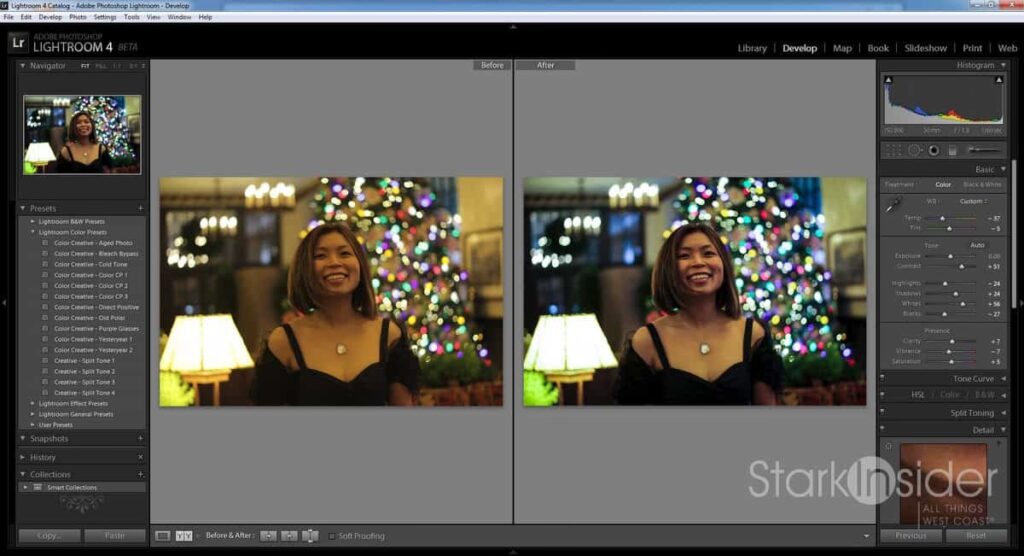Toggle the Tone Curve panel switch

(x=884, y=379)
